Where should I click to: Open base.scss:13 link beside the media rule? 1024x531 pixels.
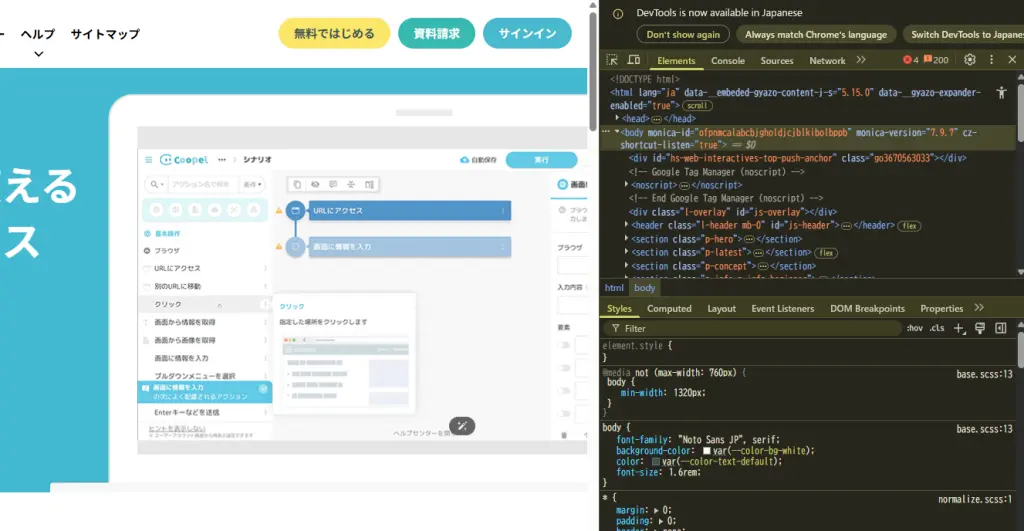pos(984,374)
